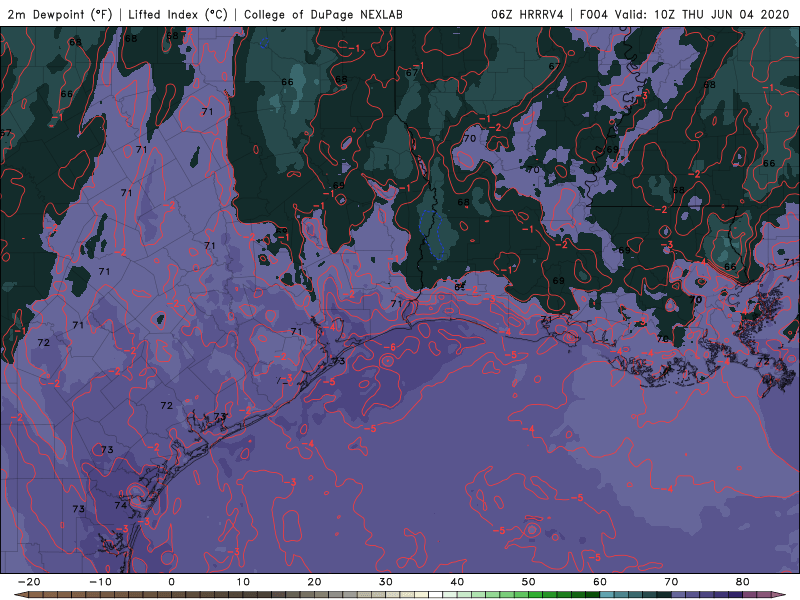Click the -20 label on the color scale
Viewport: 800px width, 600px height.
[x=29, y=582]
